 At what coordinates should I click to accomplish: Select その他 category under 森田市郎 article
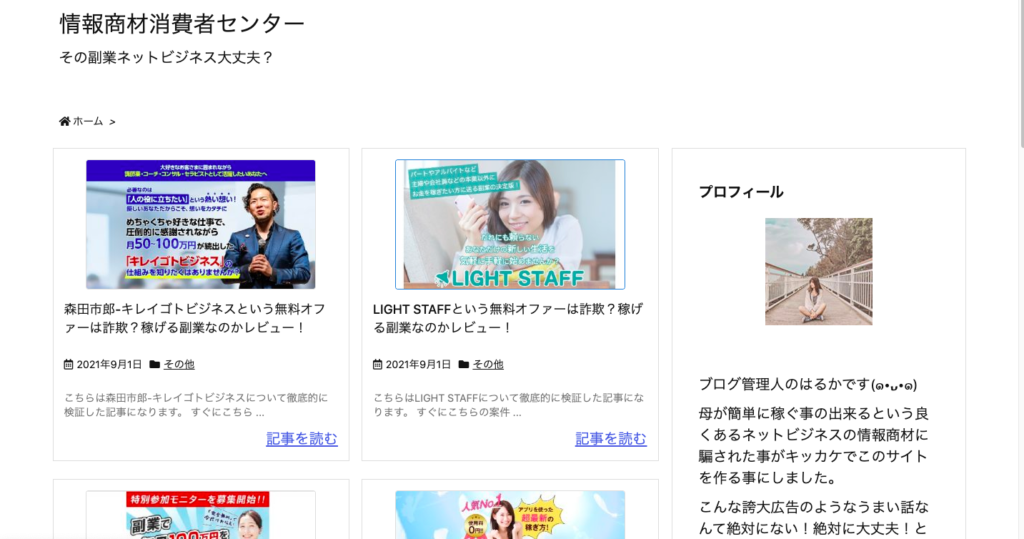point(179,365)
